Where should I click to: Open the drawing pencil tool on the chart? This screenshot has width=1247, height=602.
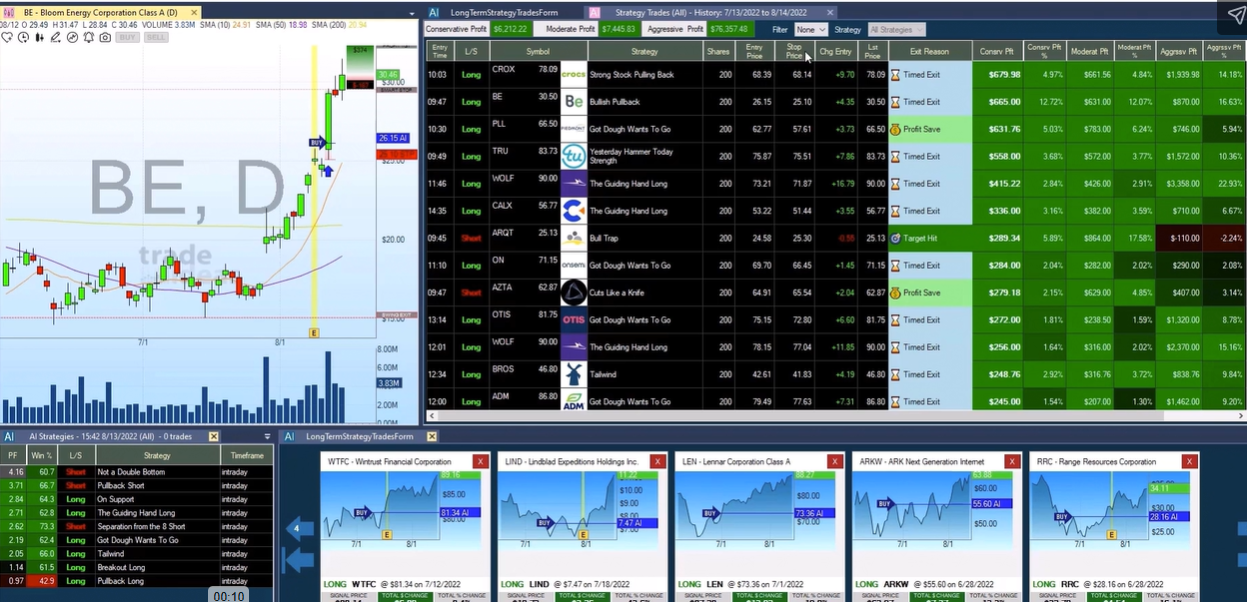(x=56, y=37)
